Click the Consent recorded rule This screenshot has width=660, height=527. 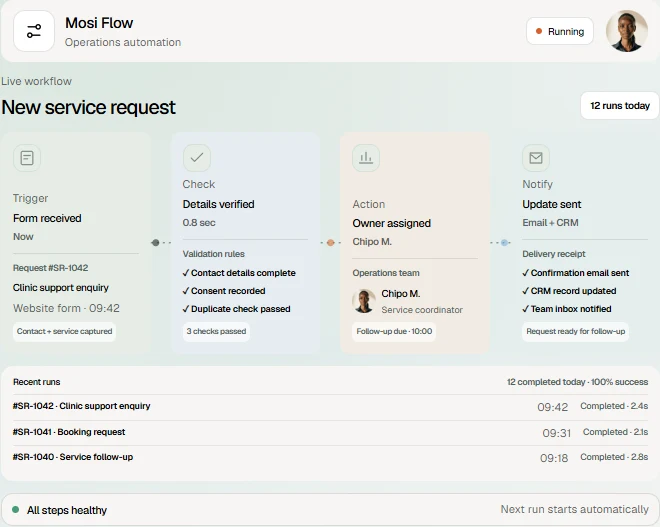coord(224,291)
